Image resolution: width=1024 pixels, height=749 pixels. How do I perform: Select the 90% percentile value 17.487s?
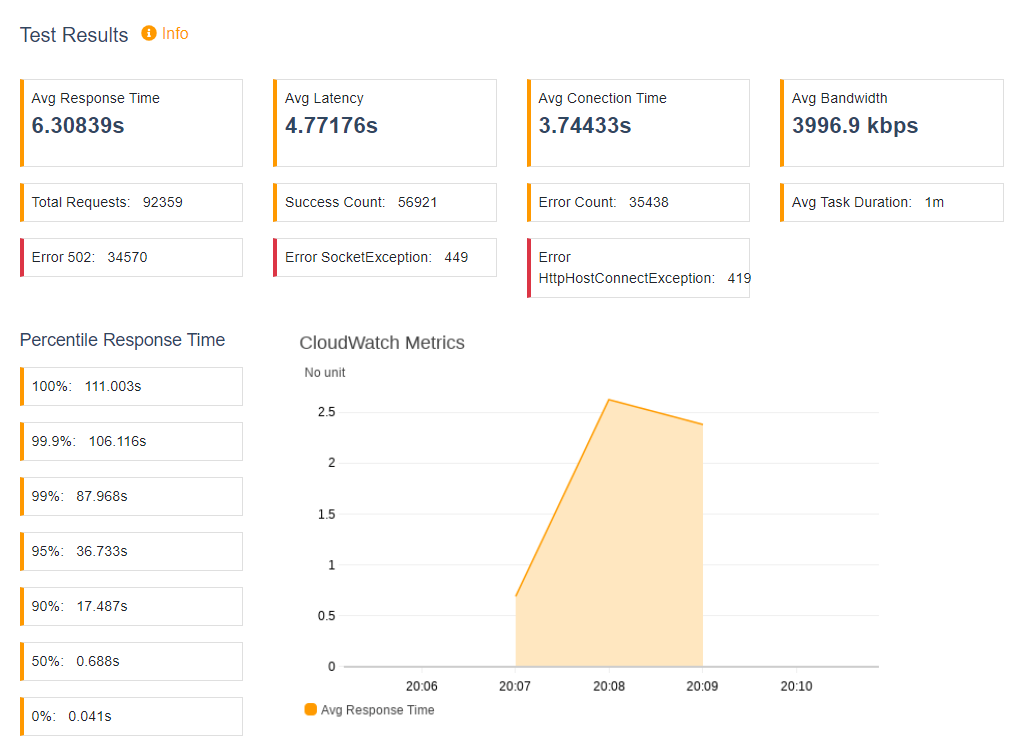point(102,606)
